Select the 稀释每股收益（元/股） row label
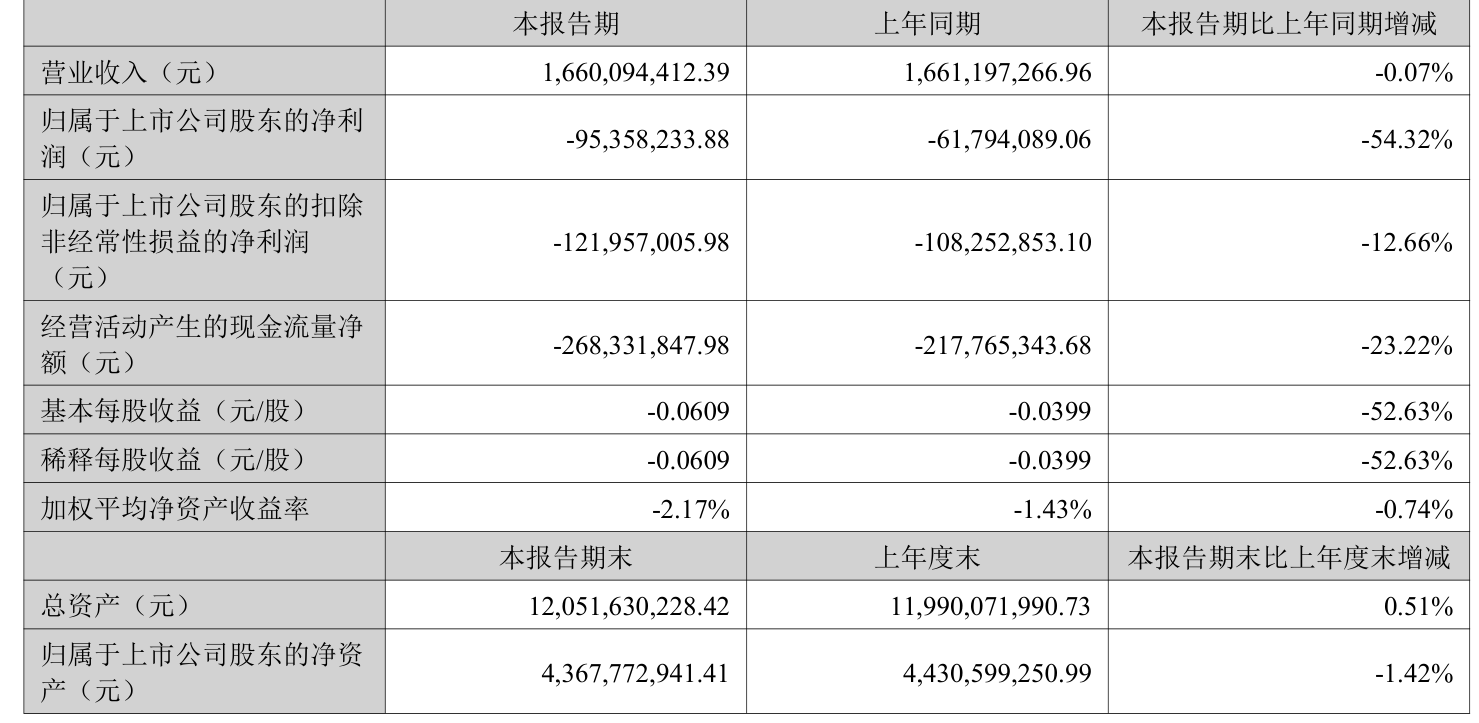This screenshot has height=723, width=1479. click(x=172, y=460)
